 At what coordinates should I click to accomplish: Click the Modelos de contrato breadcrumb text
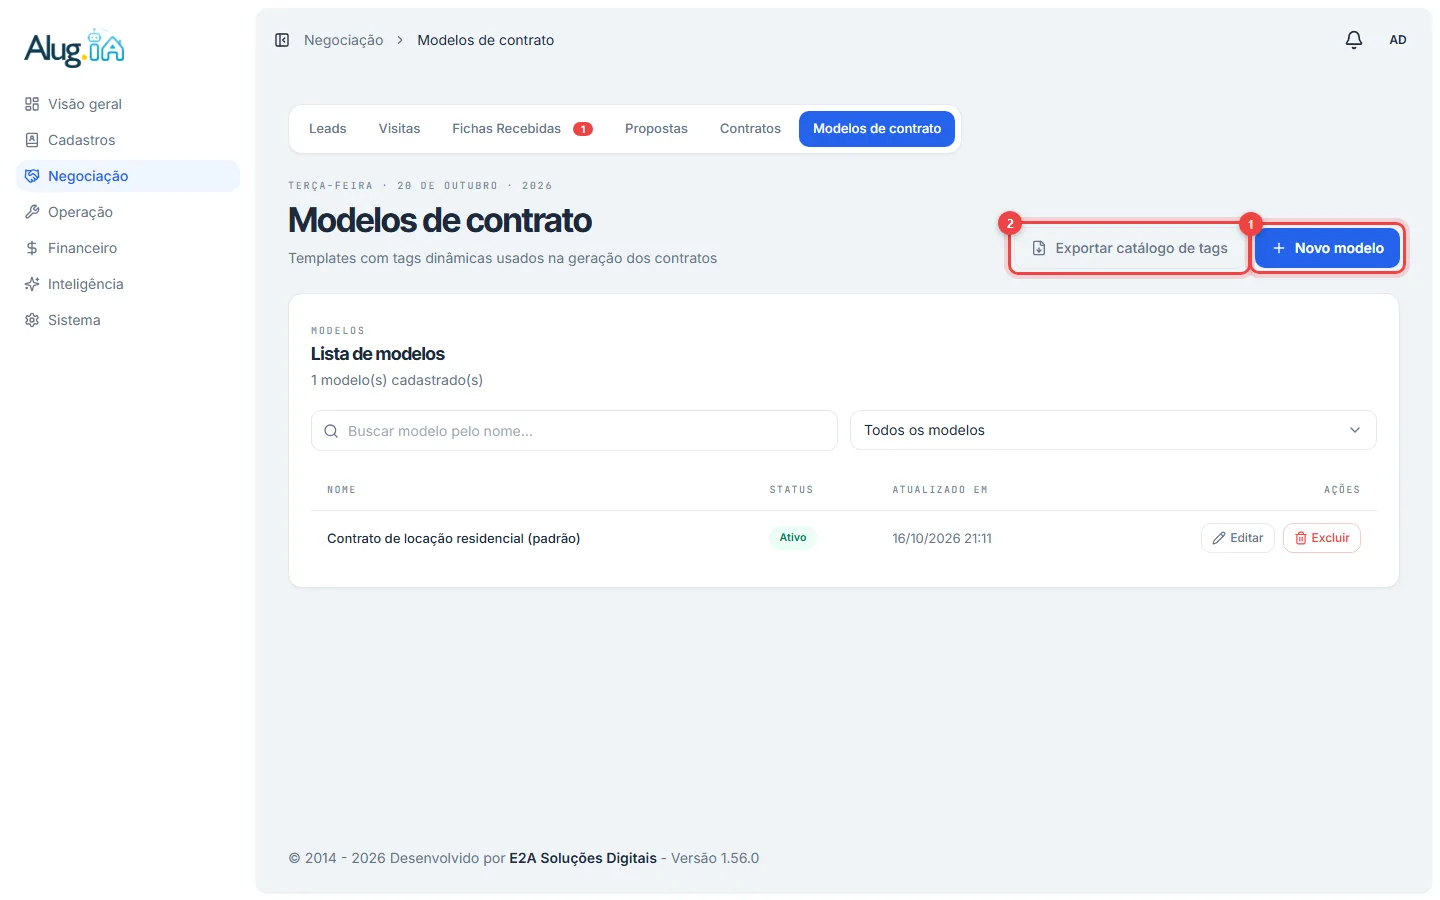tap(486, 40)
